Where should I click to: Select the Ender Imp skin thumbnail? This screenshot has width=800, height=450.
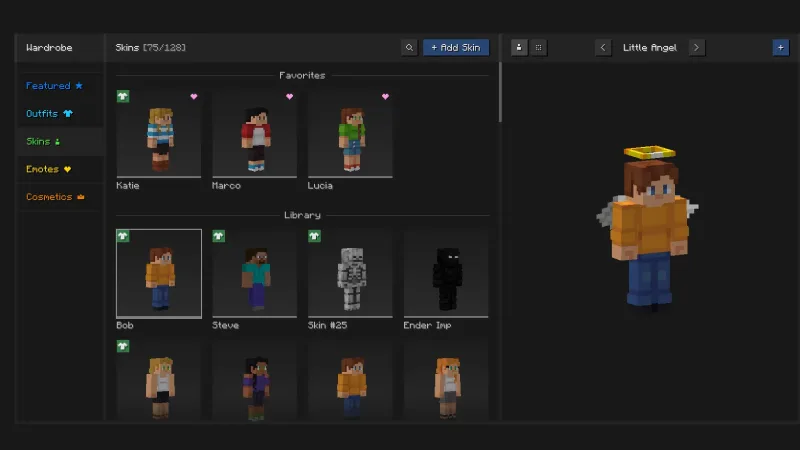446,273
